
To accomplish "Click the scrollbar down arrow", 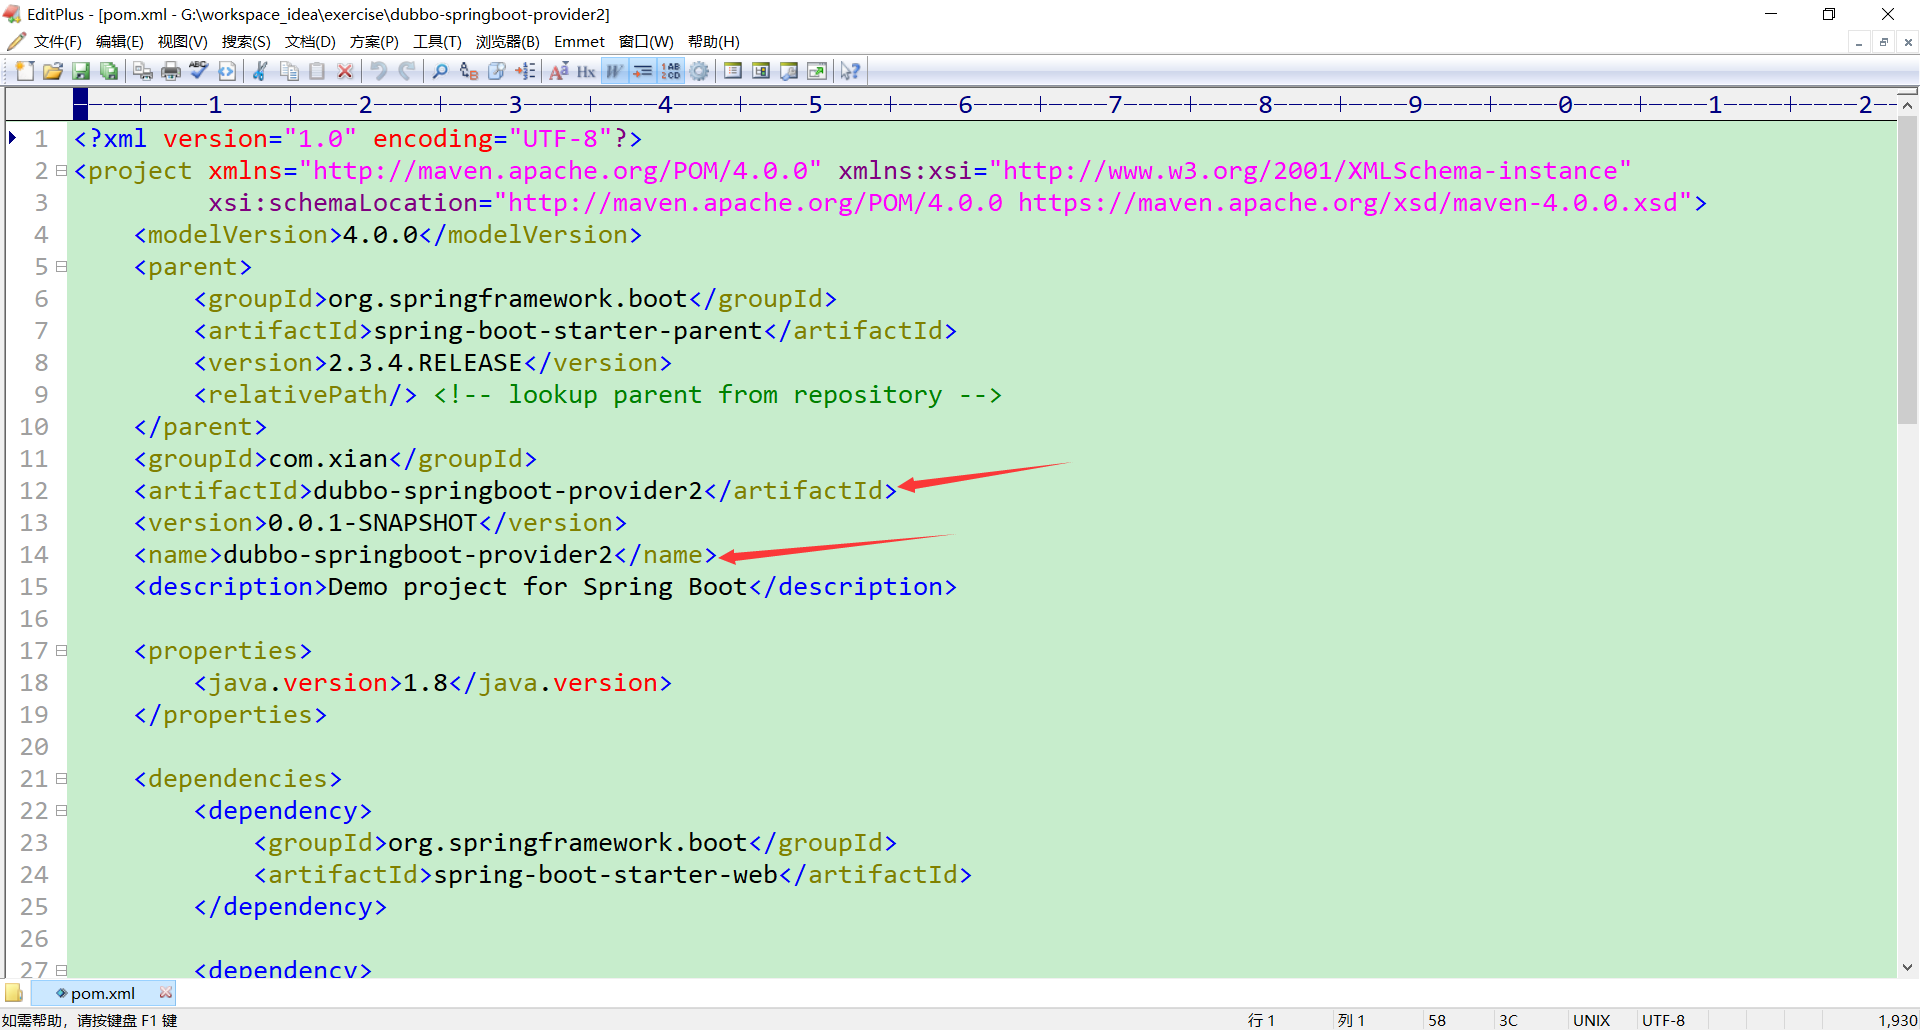I will click(1907, 967).
